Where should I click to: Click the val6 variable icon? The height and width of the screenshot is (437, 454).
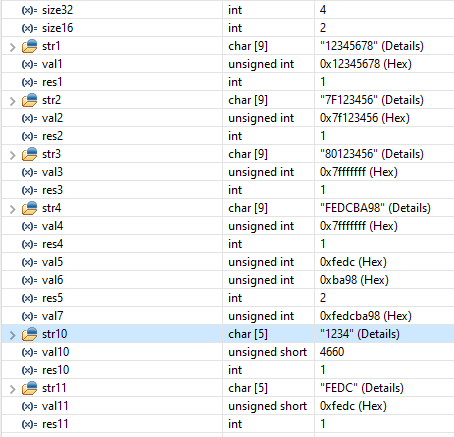pos(29,280)
